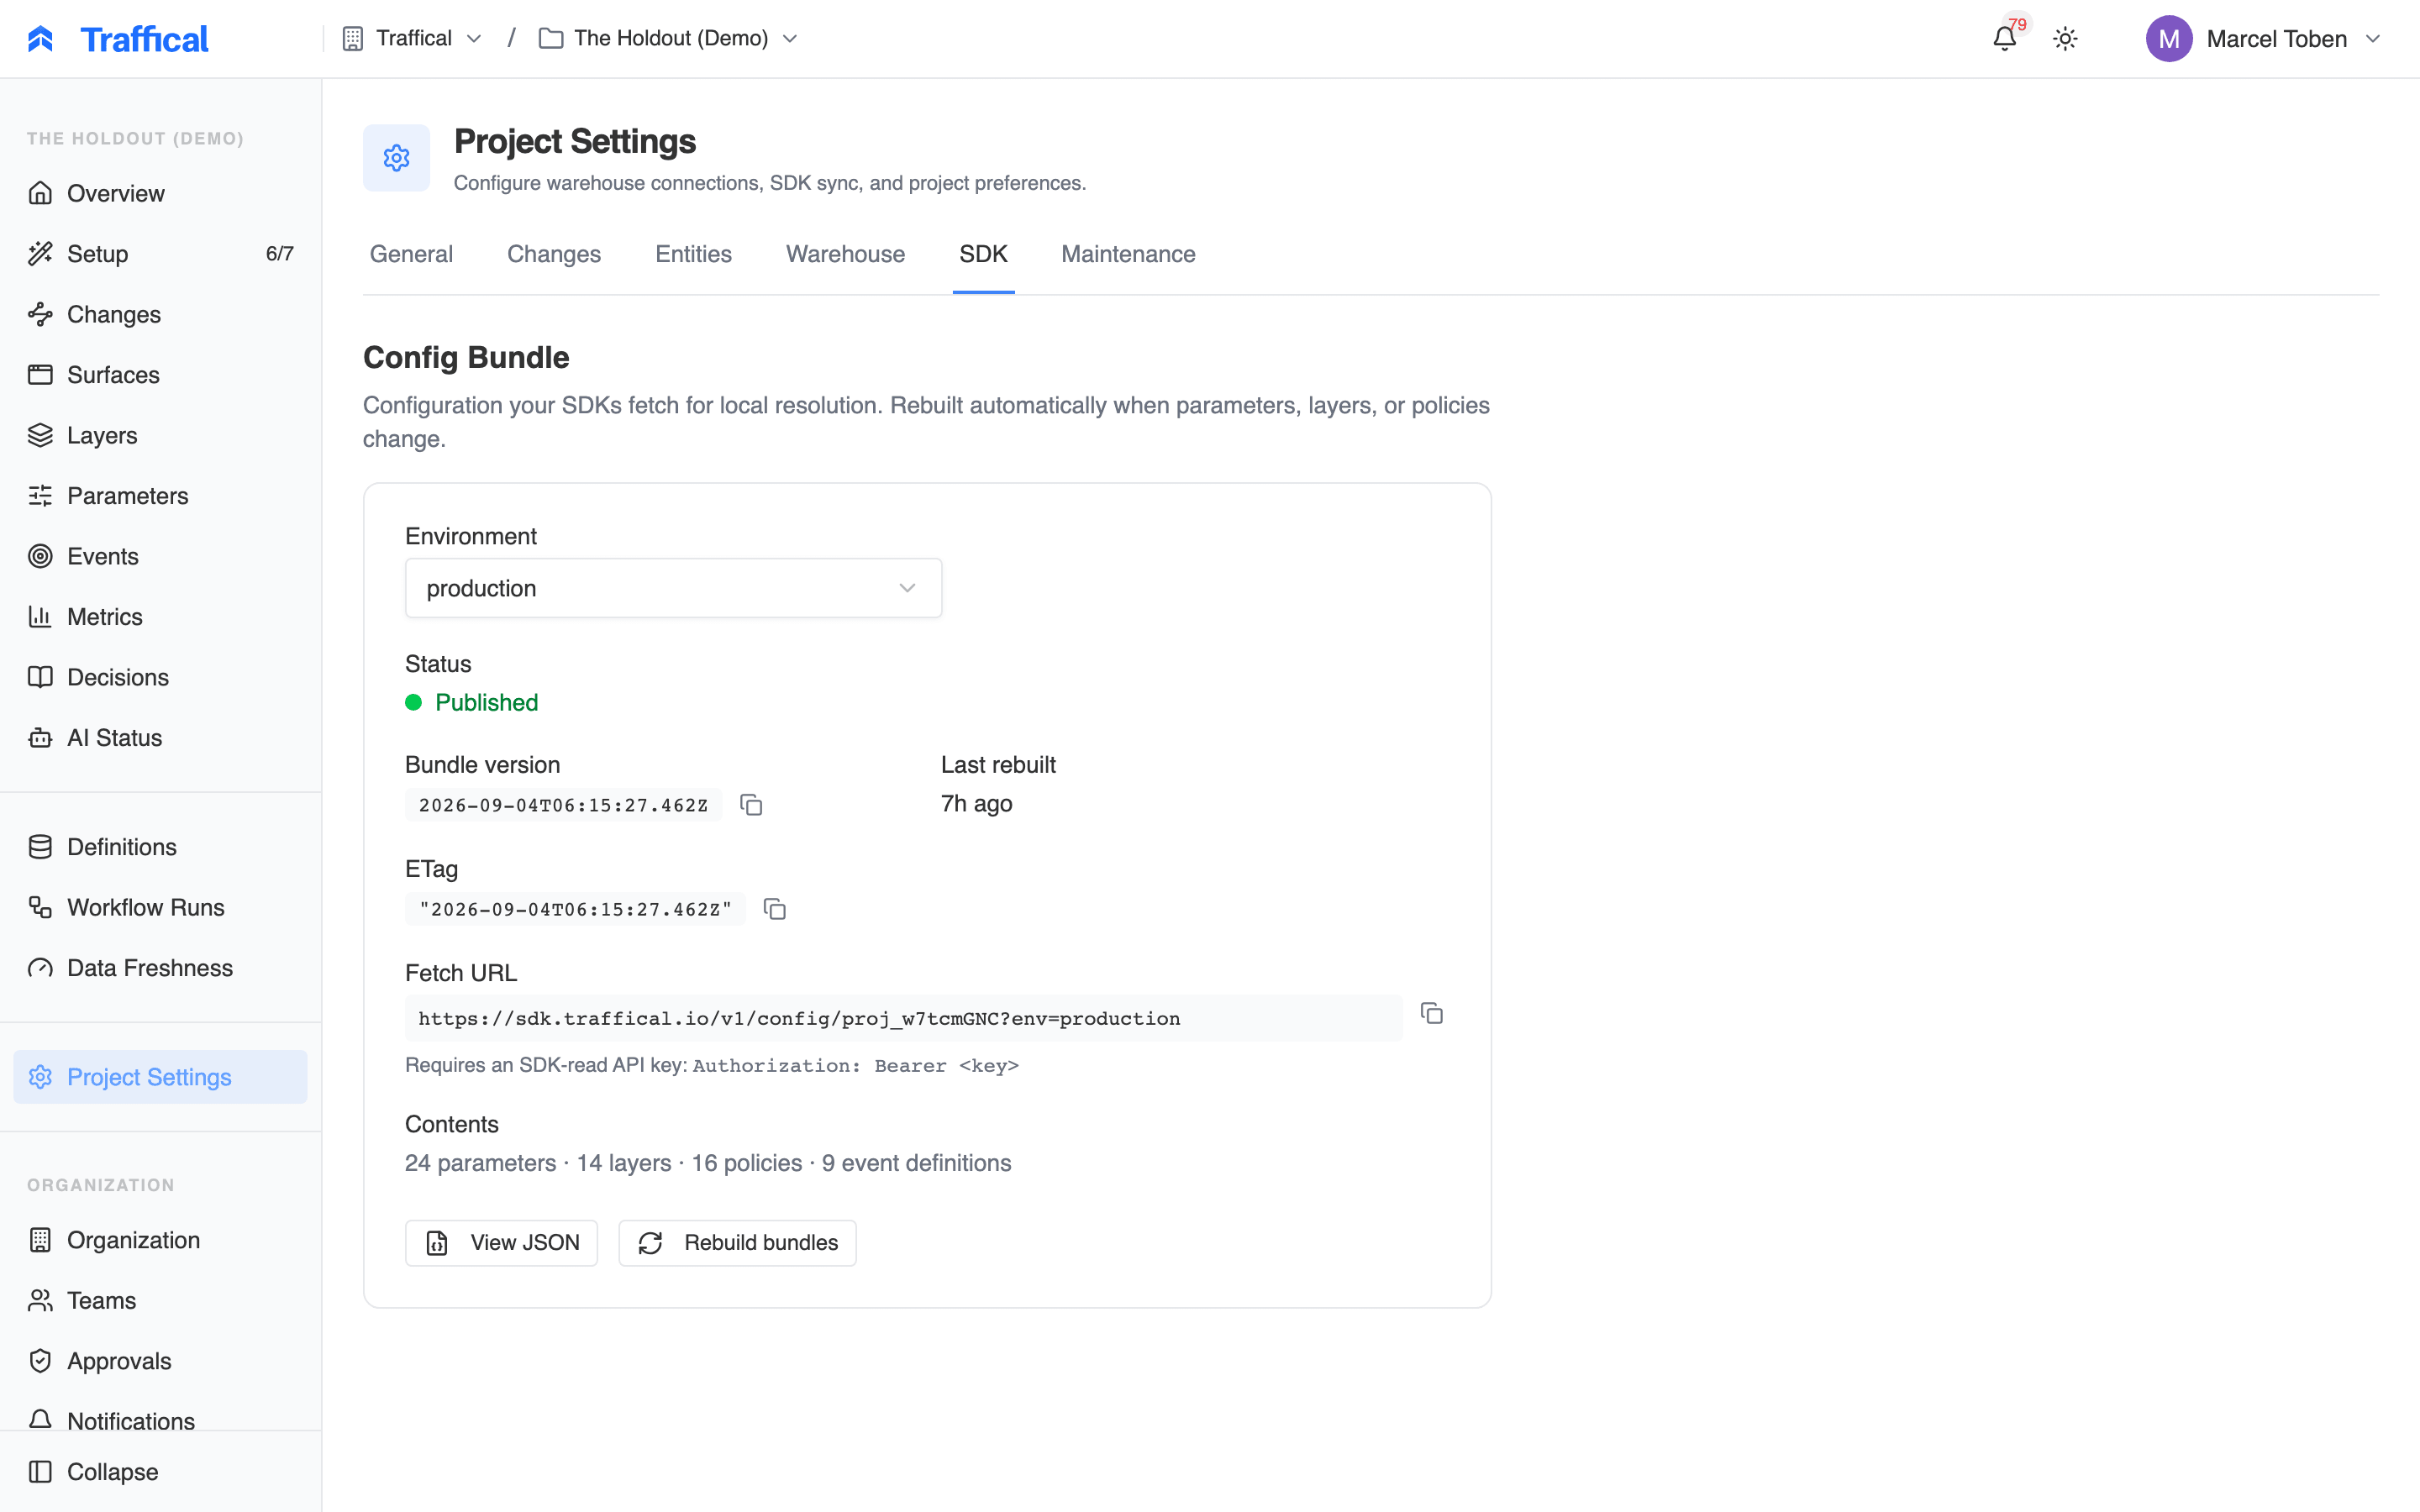Collapse the sidebar
Image resolution: width=2420 pixels, height=1512 pixels.
pos(161,1472)
